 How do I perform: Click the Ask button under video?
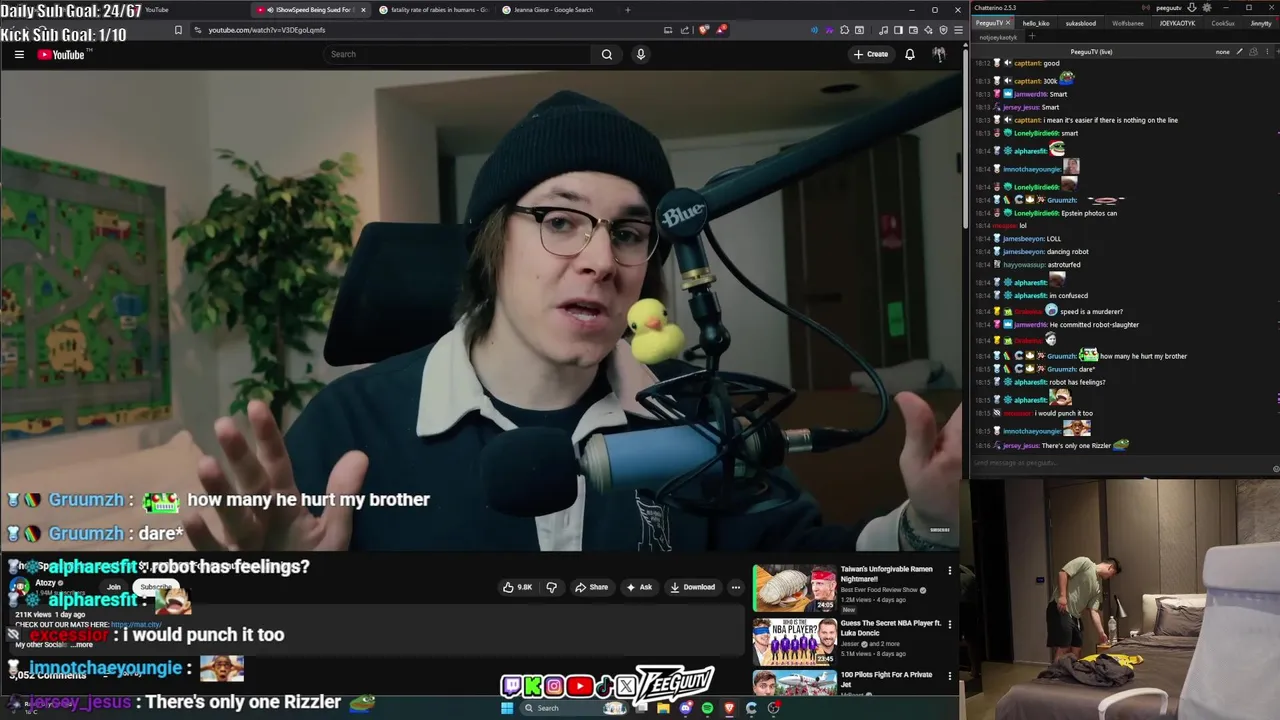tap(639, 587)
